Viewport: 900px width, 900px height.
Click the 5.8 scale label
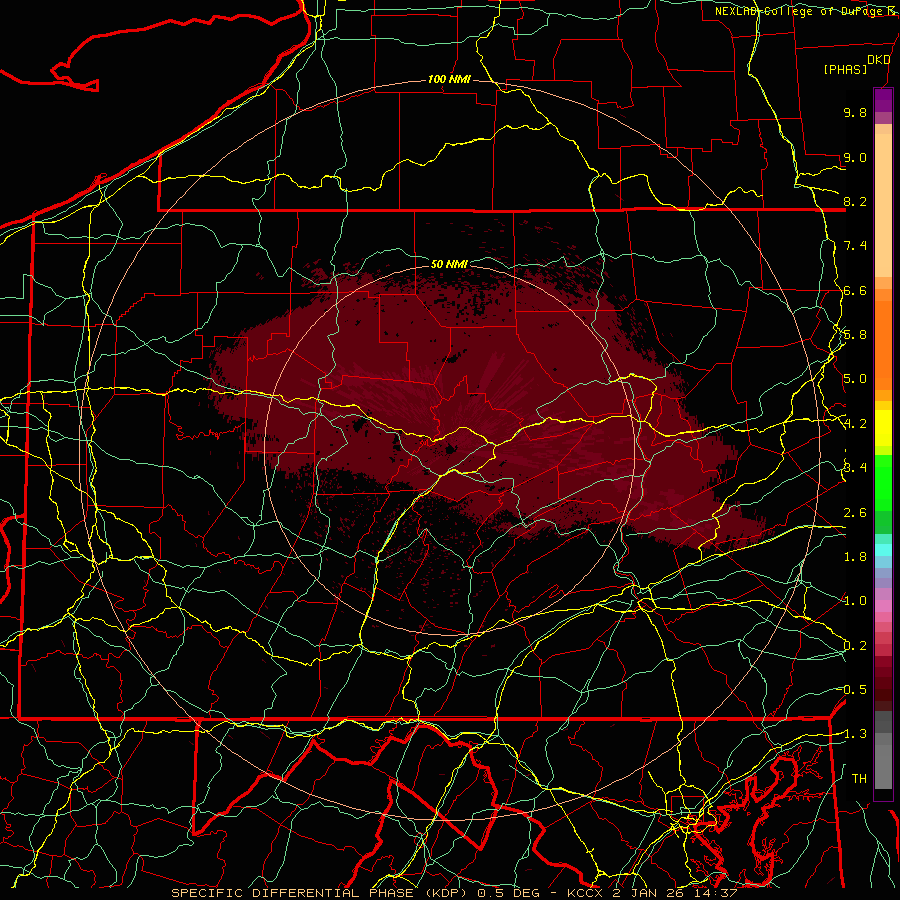pos(855,335)
